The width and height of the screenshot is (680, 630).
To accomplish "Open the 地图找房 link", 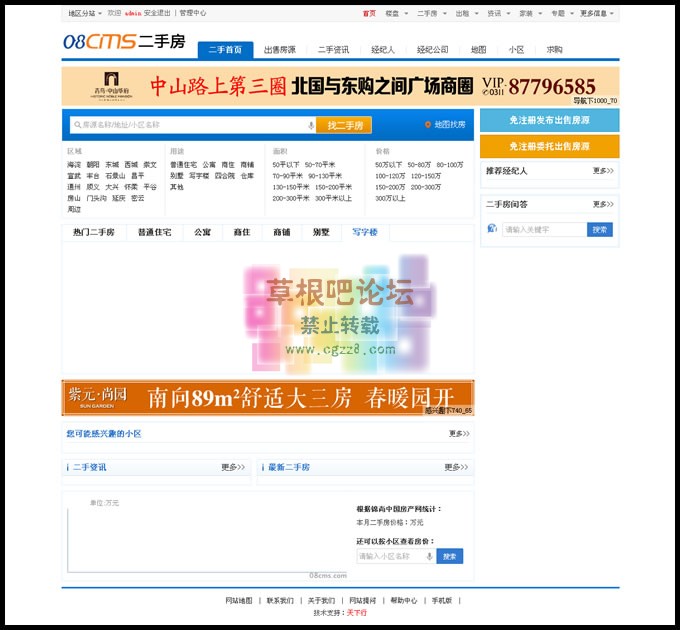I will (450, 125).
